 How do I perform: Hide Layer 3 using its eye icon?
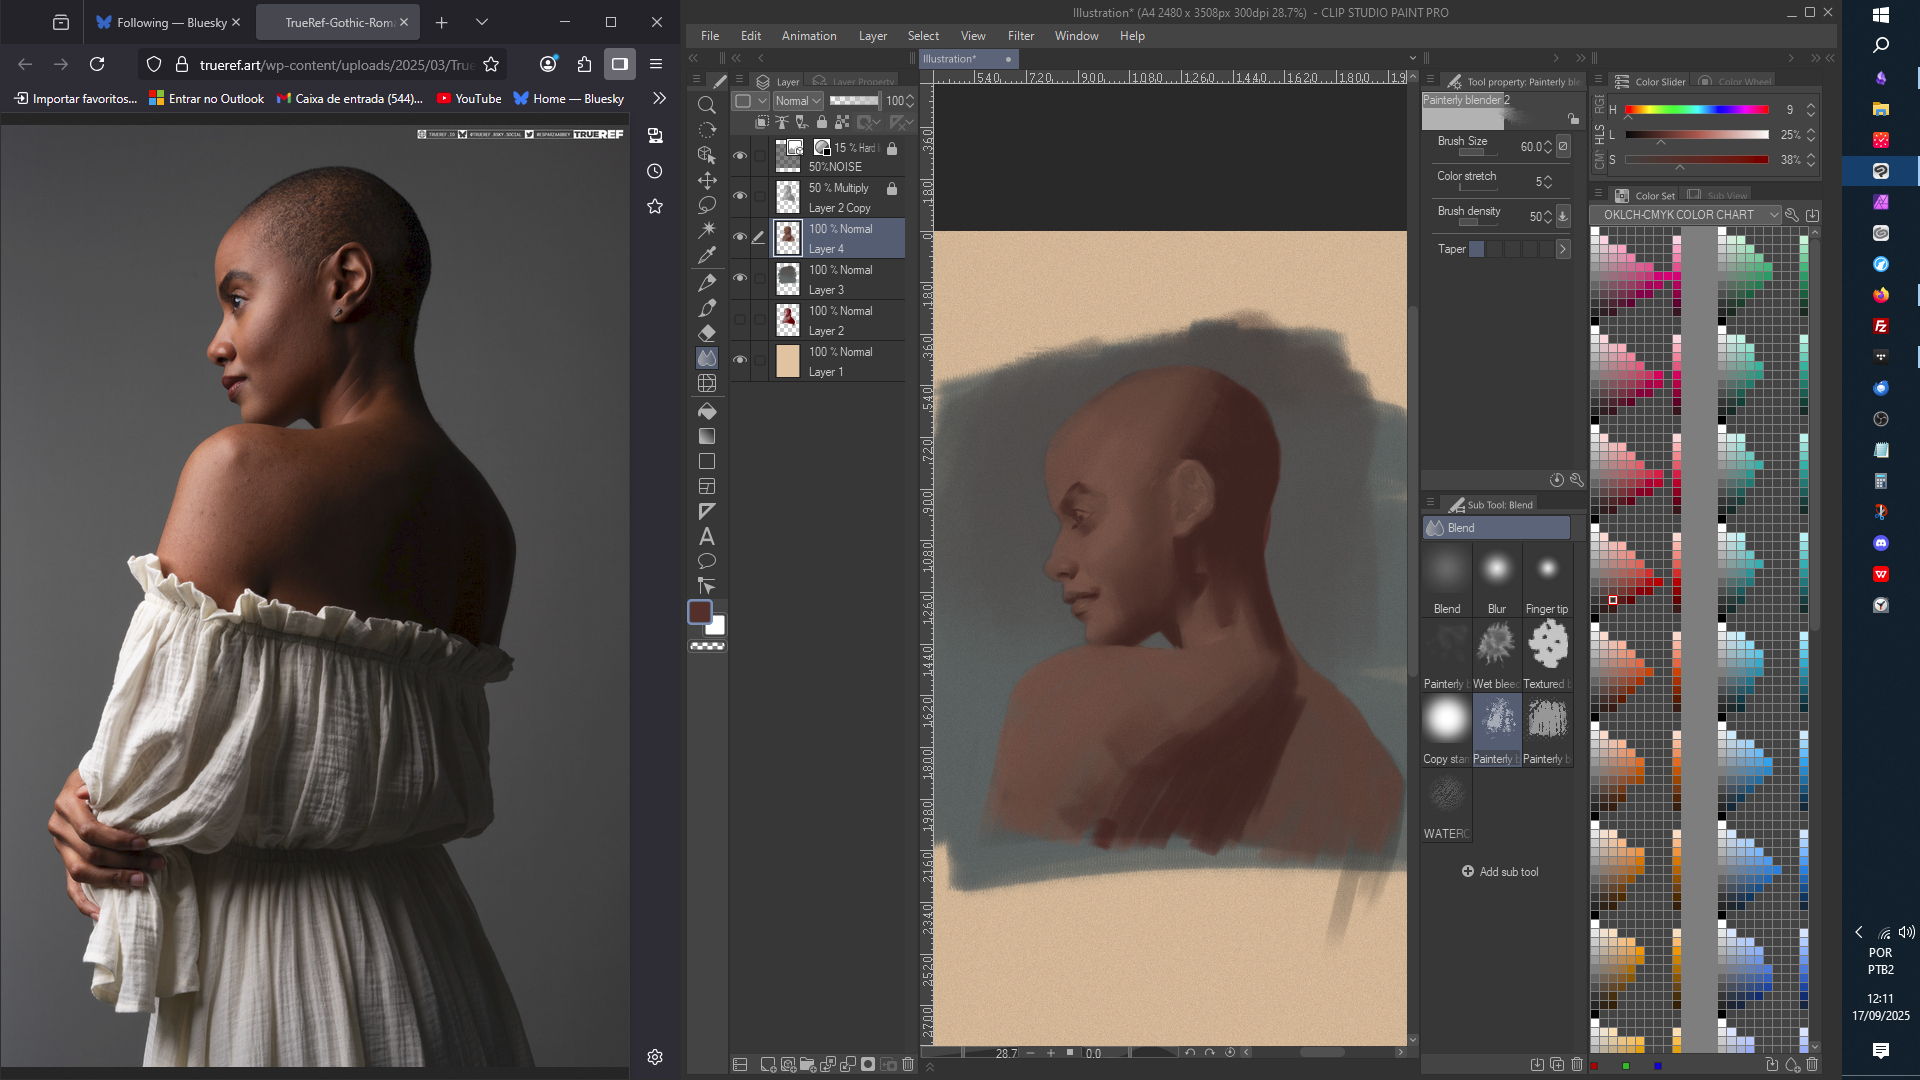[740, 278]
